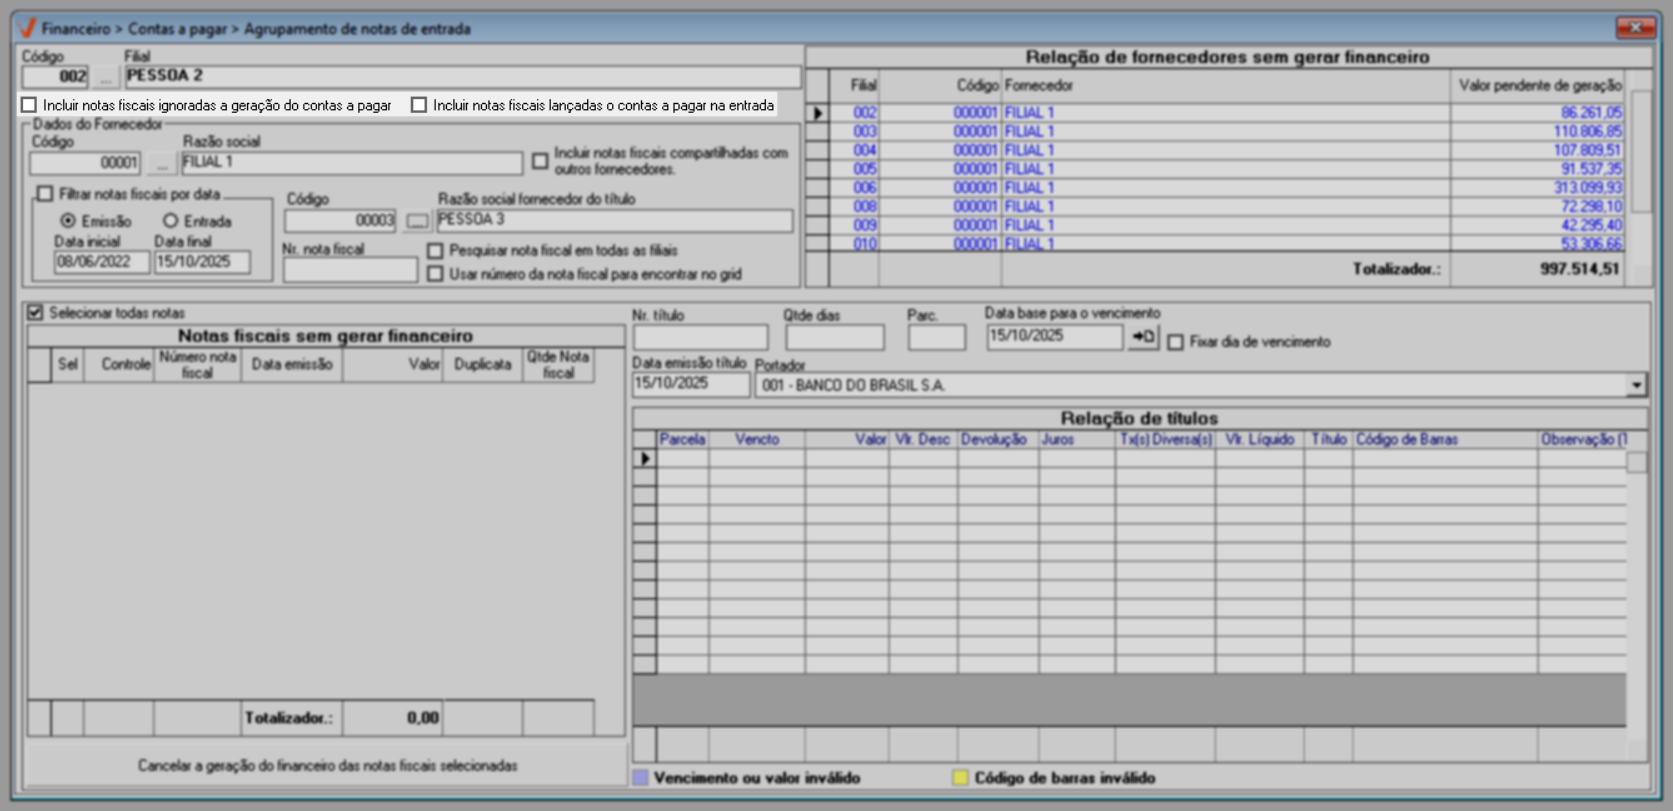This screenshot has height=811, width=1673.
Task: Enable including ignored fiscal notes checkbox
Action: tap(30, 105)
